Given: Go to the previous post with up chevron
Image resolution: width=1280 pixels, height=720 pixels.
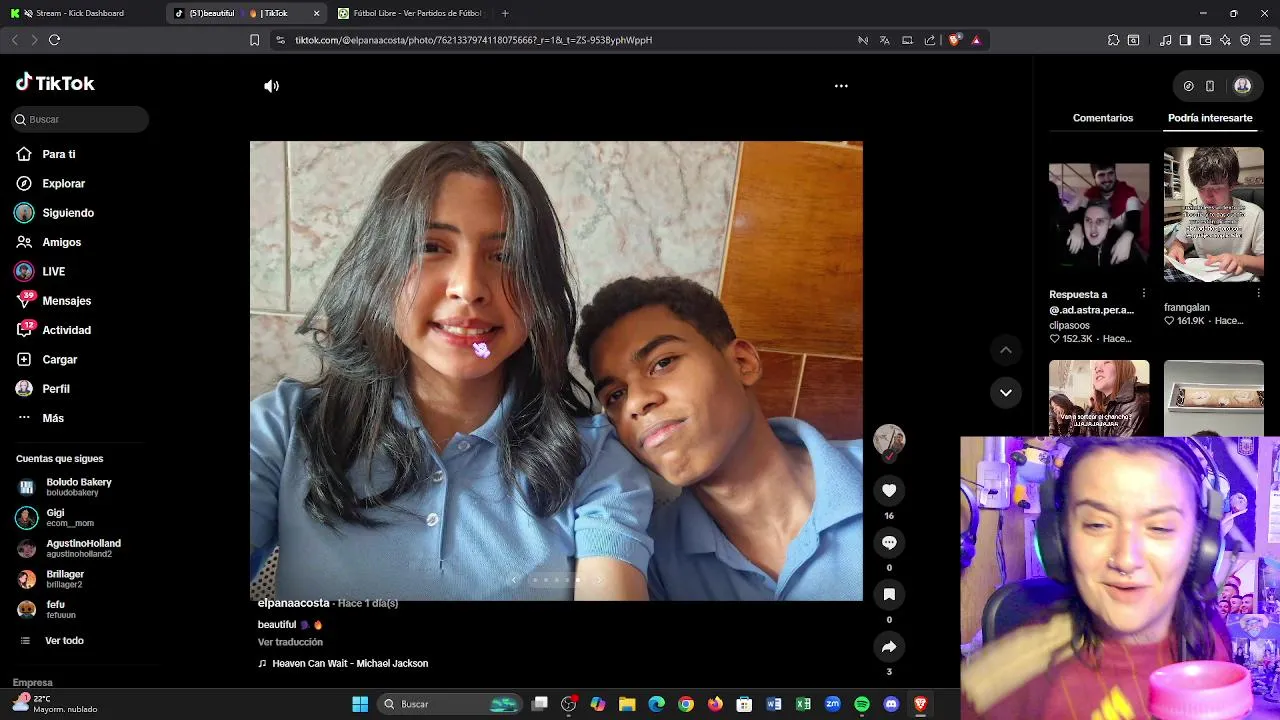Looking at the screenshot, I should (1006, 350).
